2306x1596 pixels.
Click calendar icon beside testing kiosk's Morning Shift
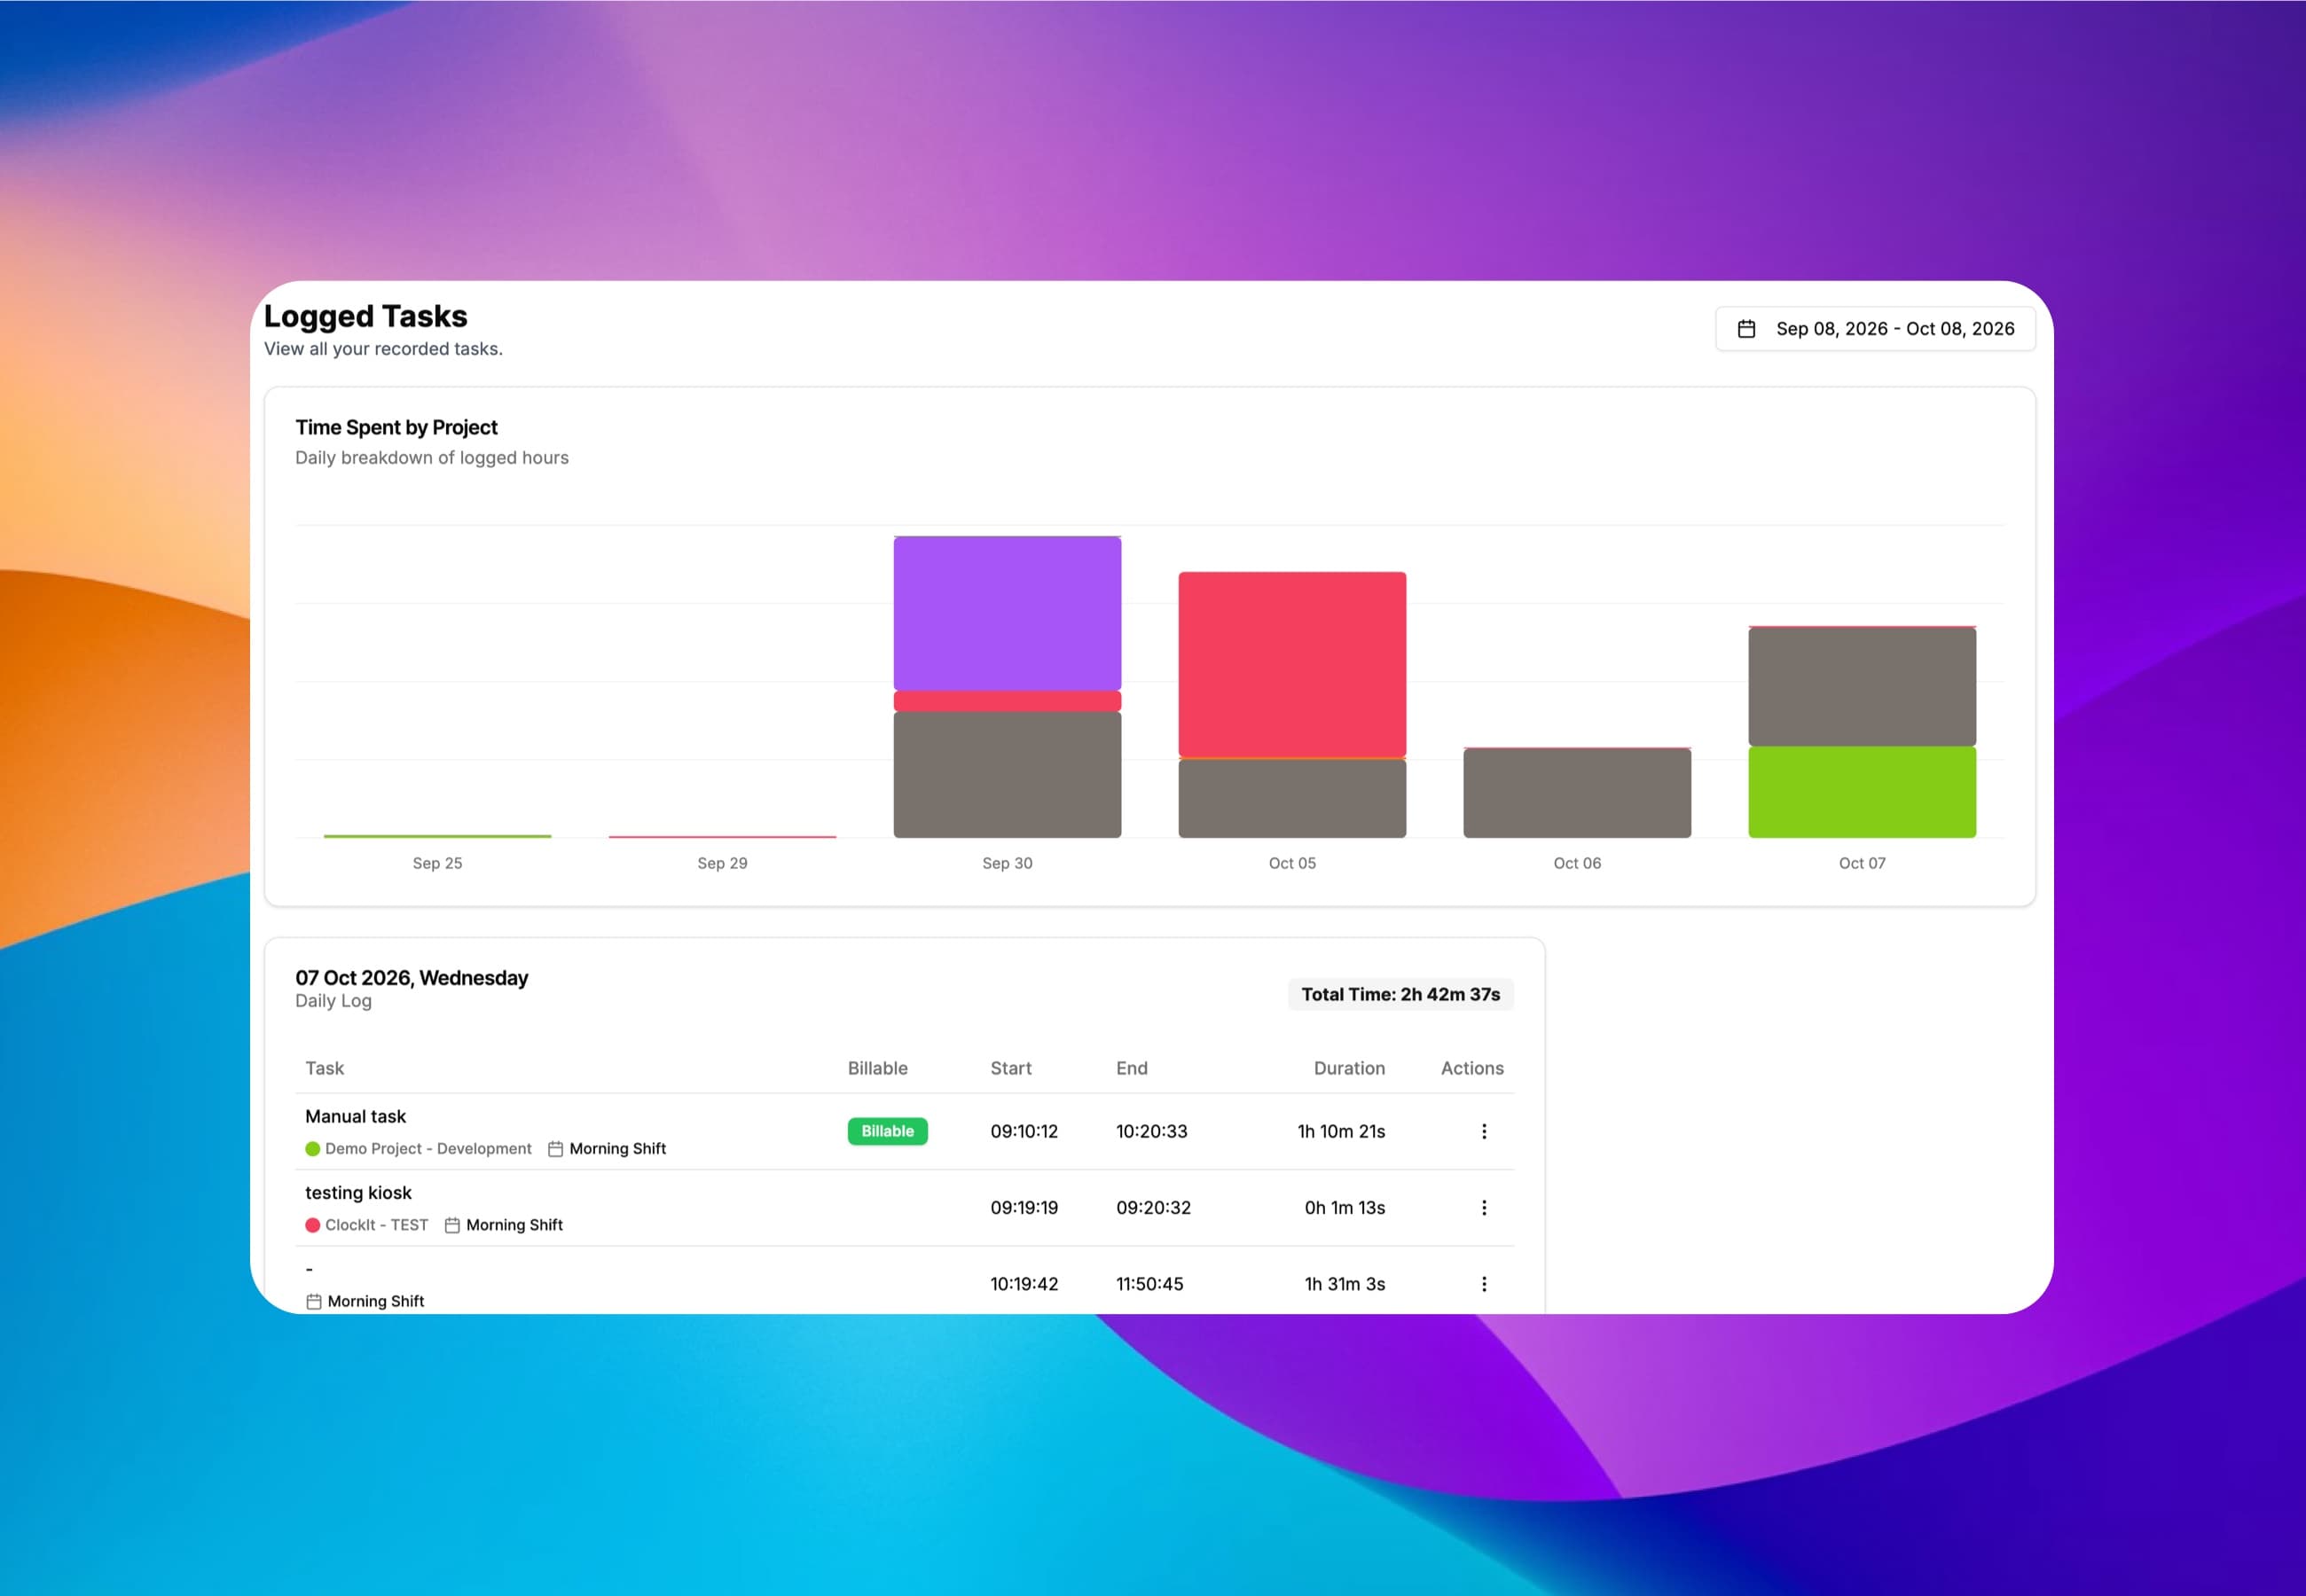[x=452, y=1225]
